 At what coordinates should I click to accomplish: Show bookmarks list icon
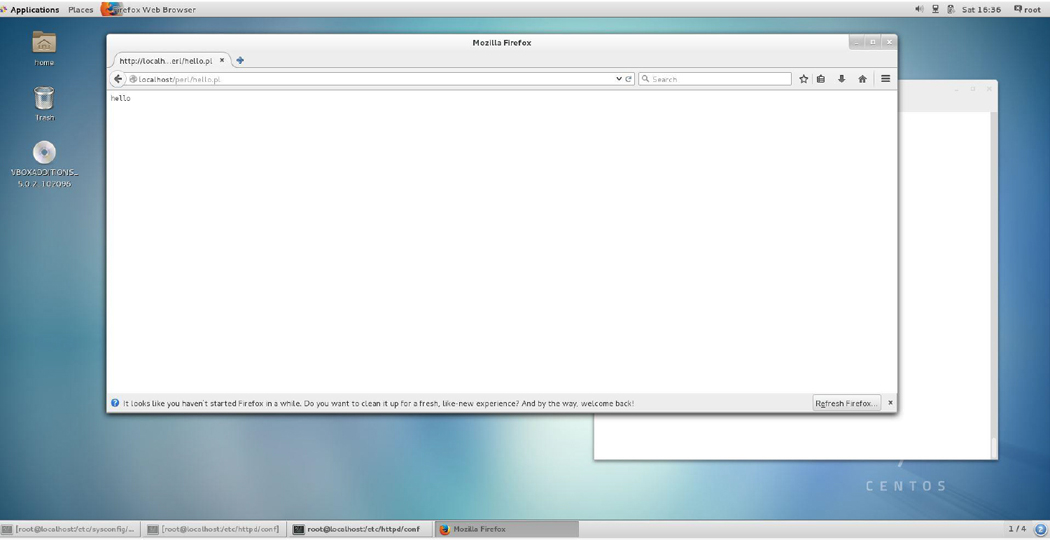[821, 79]
